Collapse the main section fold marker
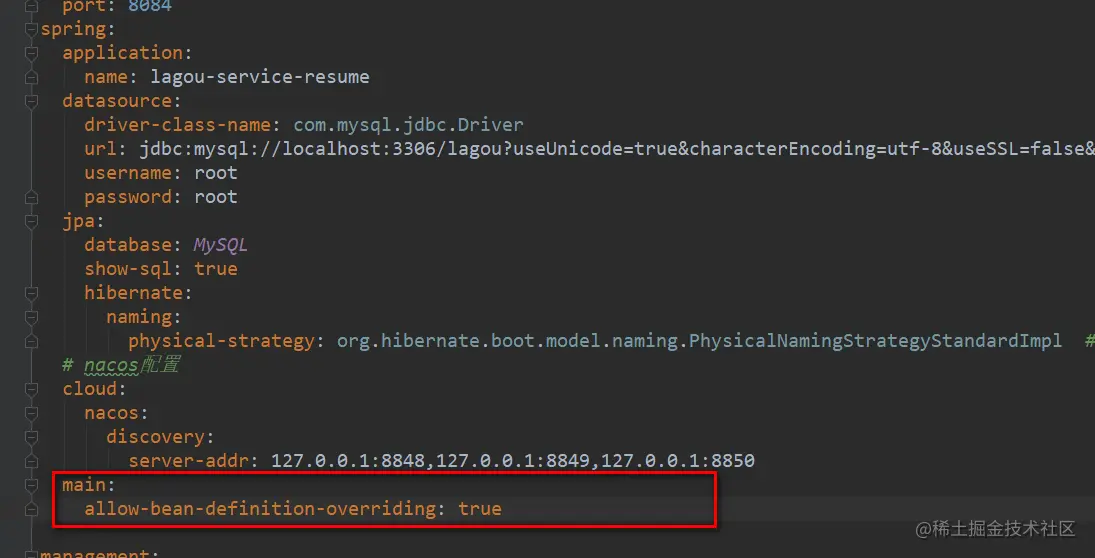The width and height of the screenshot is (1095, 558). tap(30, 485)
